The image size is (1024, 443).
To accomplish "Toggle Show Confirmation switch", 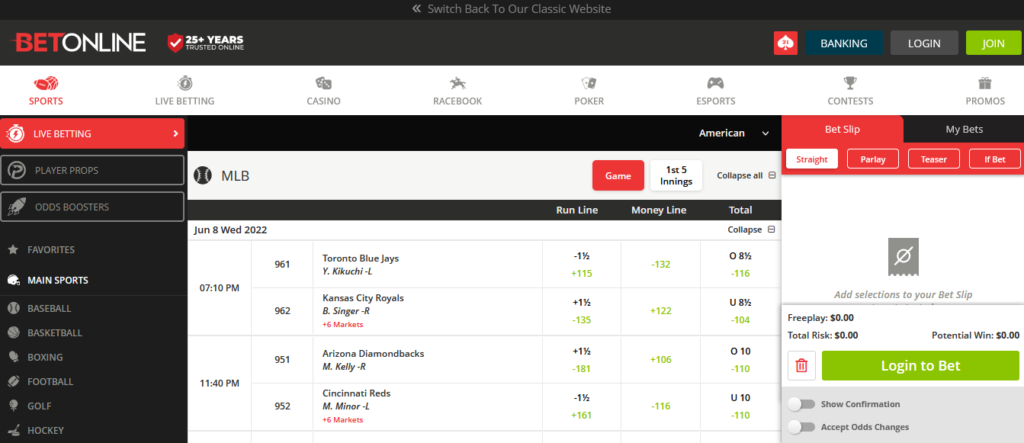I will pos(801,404).
